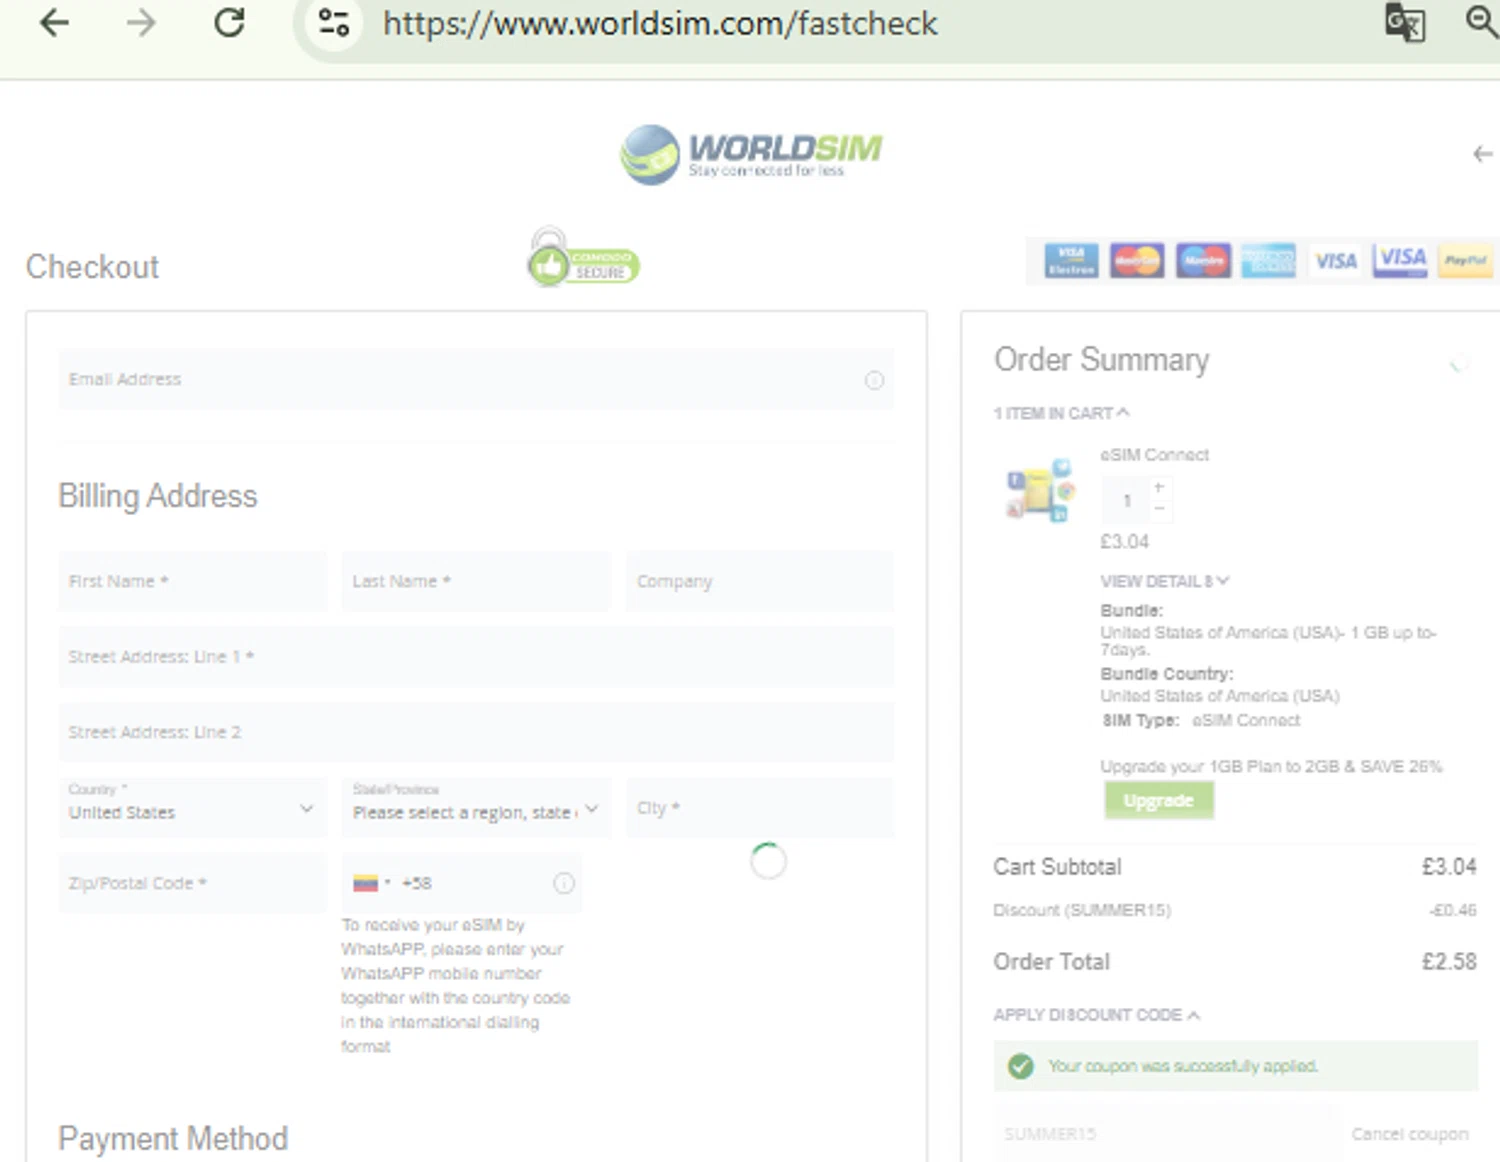Open the Google Translate page icon
The height and width of the screenshot is (1162, 1500).
click(1404, 22)
